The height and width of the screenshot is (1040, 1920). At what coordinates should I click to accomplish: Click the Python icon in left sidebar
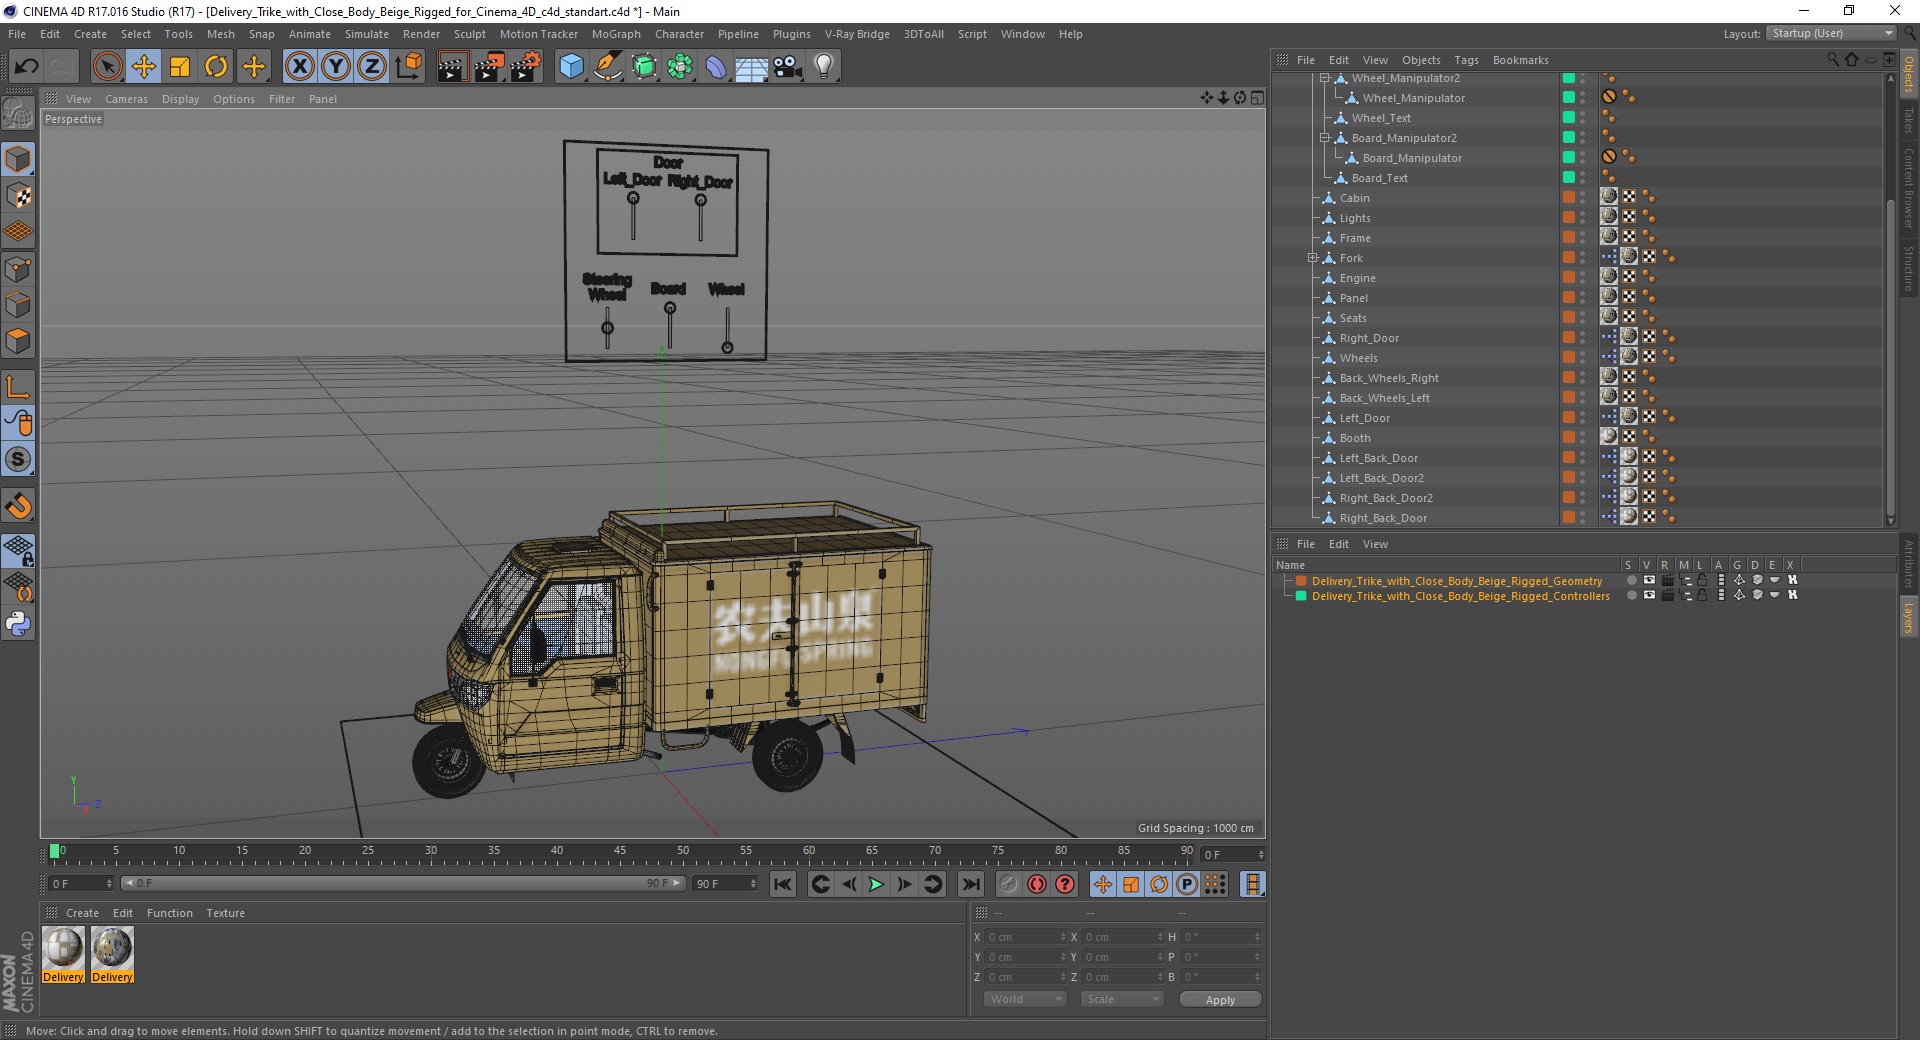coord(18,624)
